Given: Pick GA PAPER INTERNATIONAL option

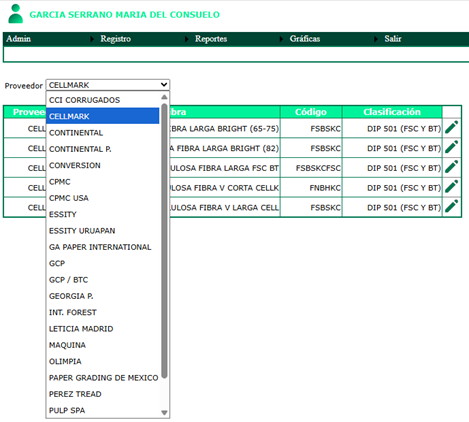Looking at the screenshot, I should tap(103, 247).
